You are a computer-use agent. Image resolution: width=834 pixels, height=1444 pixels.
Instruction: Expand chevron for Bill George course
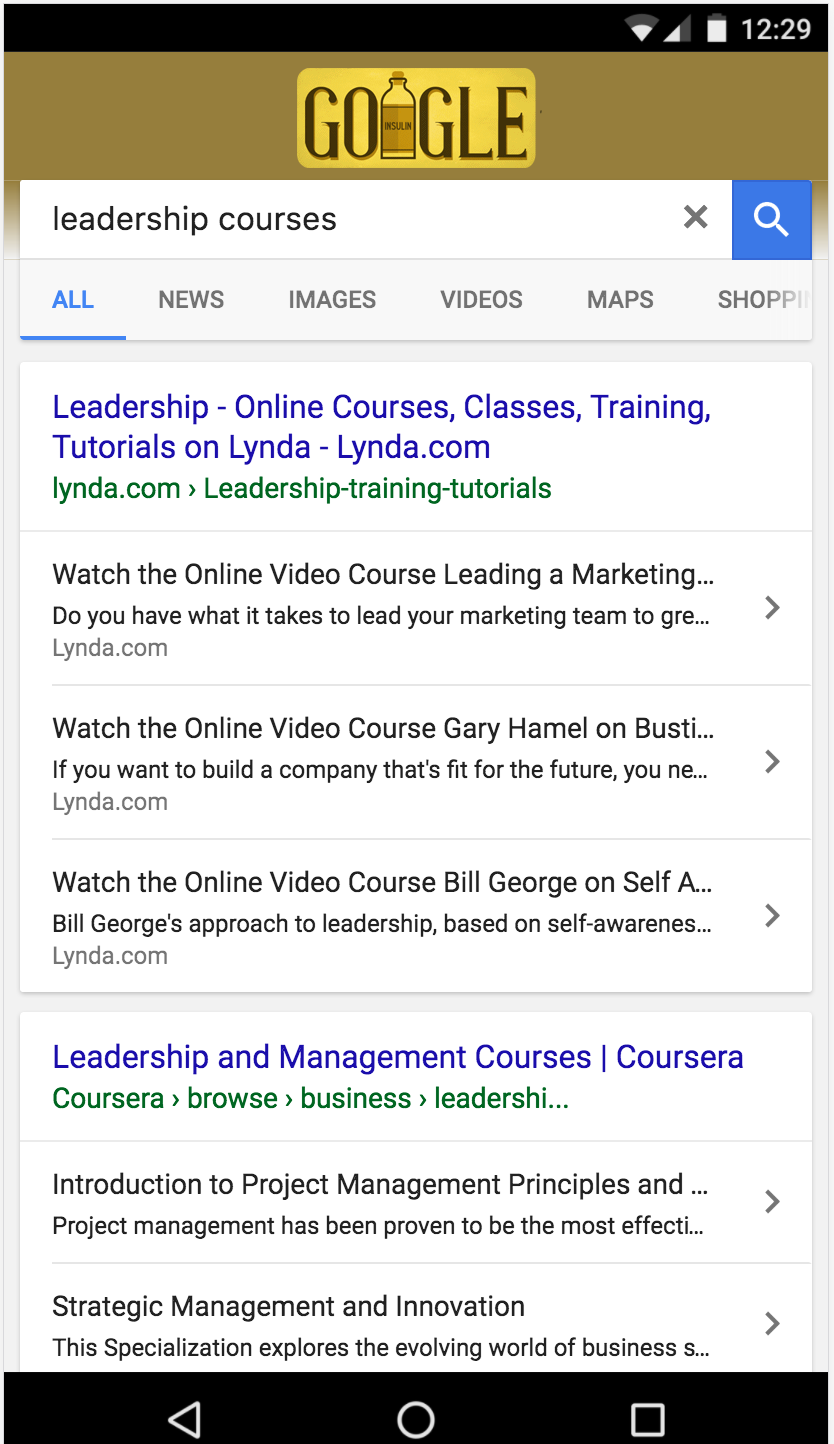point(771,916)
